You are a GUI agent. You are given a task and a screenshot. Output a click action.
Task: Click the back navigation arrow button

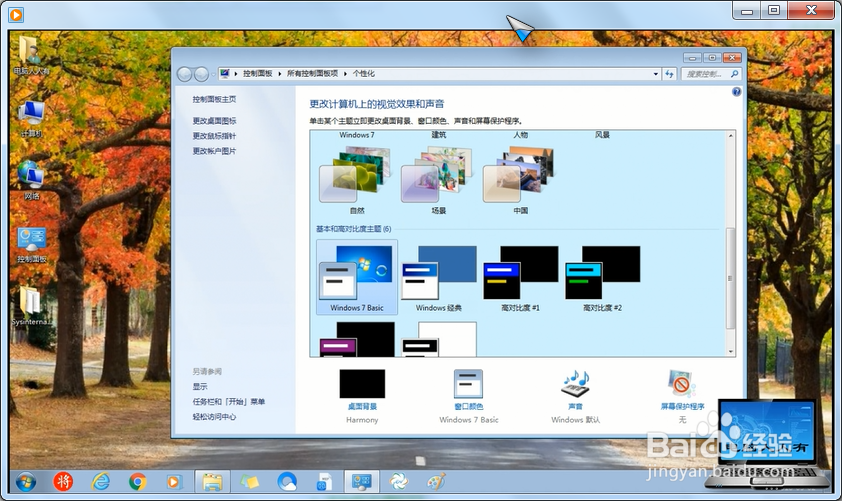coord(184,74)
